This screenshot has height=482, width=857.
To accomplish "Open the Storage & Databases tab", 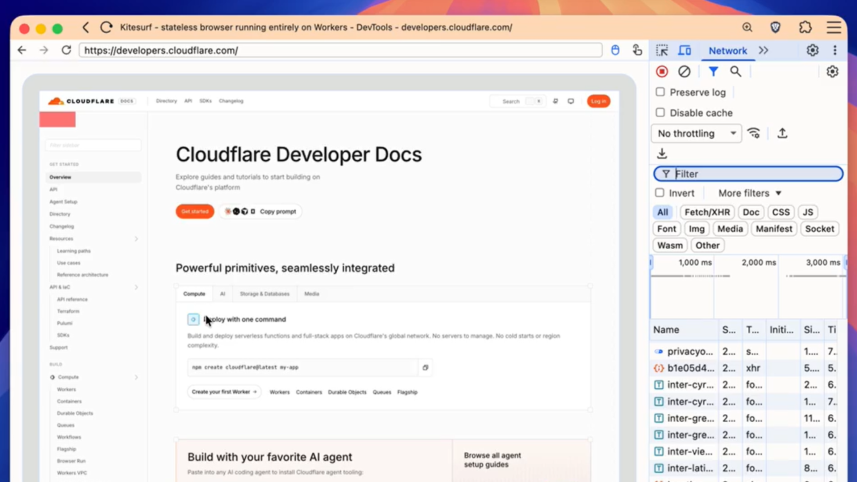I will coord(265,294).
